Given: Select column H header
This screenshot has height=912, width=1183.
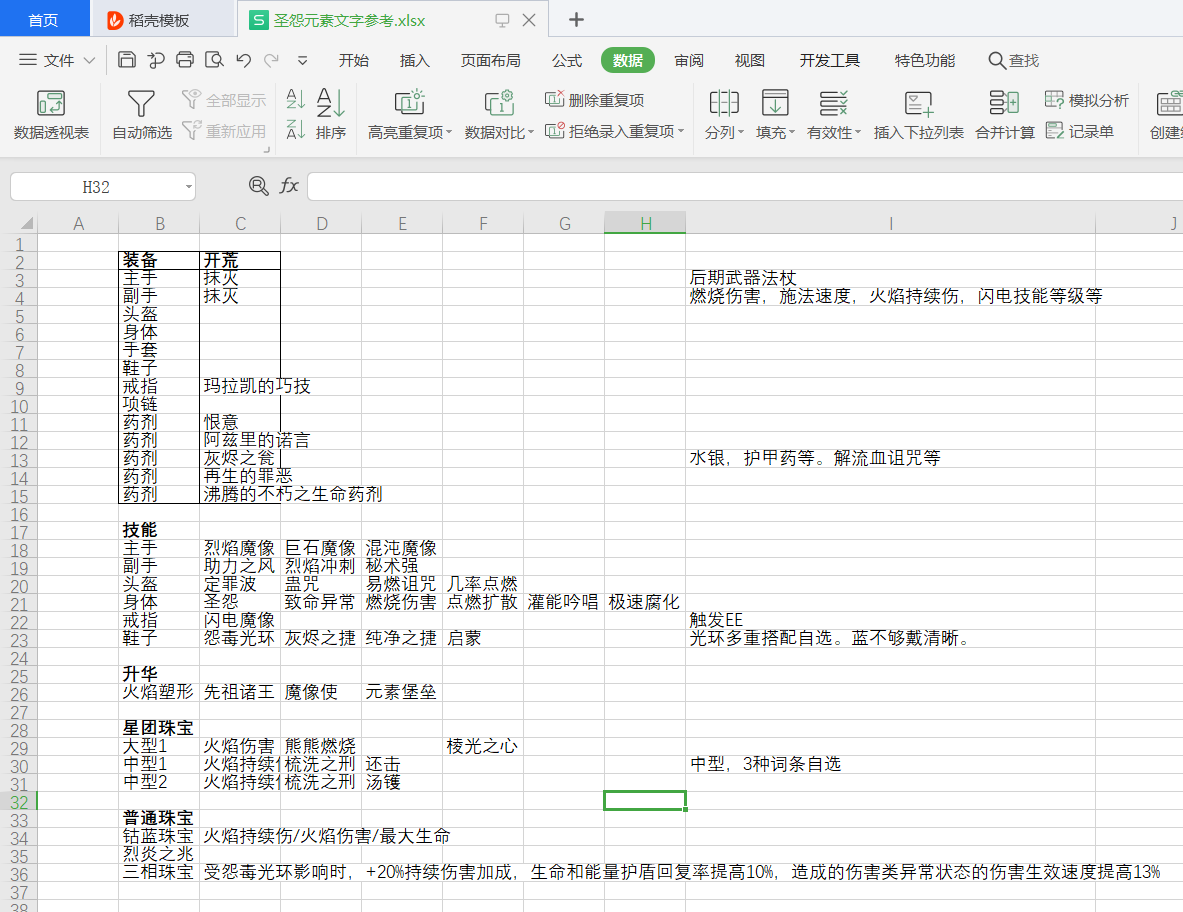Looking at the screenshot, I should point(645,224).
